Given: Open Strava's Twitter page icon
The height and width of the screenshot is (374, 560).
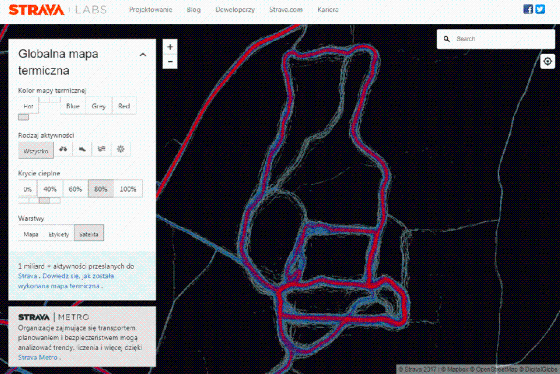Looking at the screenshot, I should (x=540, y=9).
